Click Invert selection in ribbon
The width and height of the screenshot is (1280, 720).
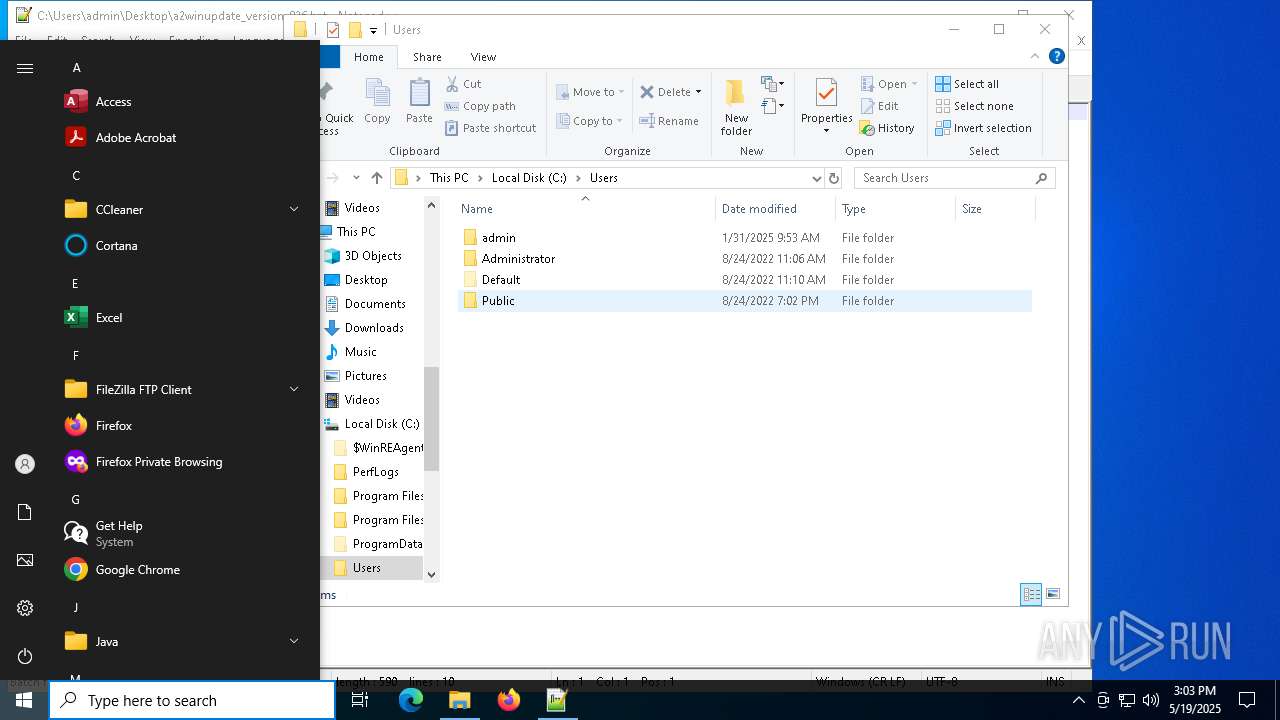tap(983, 128)
